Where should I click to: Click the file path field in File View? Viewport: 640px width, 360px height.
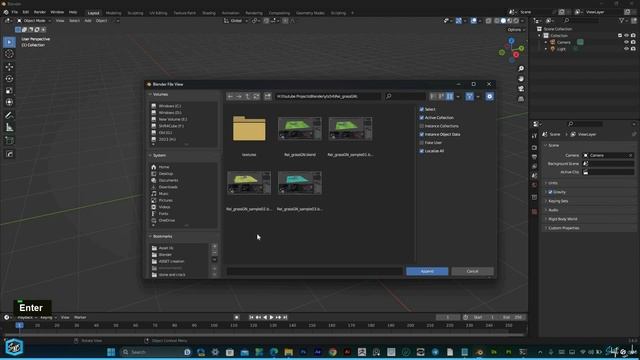point(327,96)
